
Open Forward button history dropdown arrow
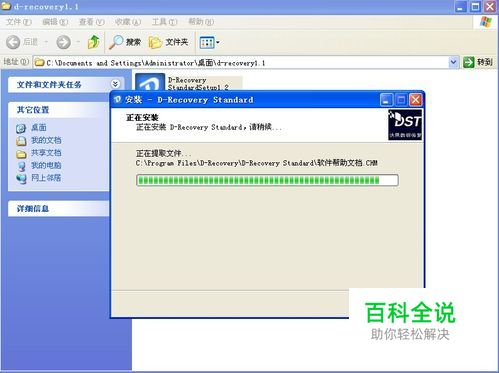(78, 42)
